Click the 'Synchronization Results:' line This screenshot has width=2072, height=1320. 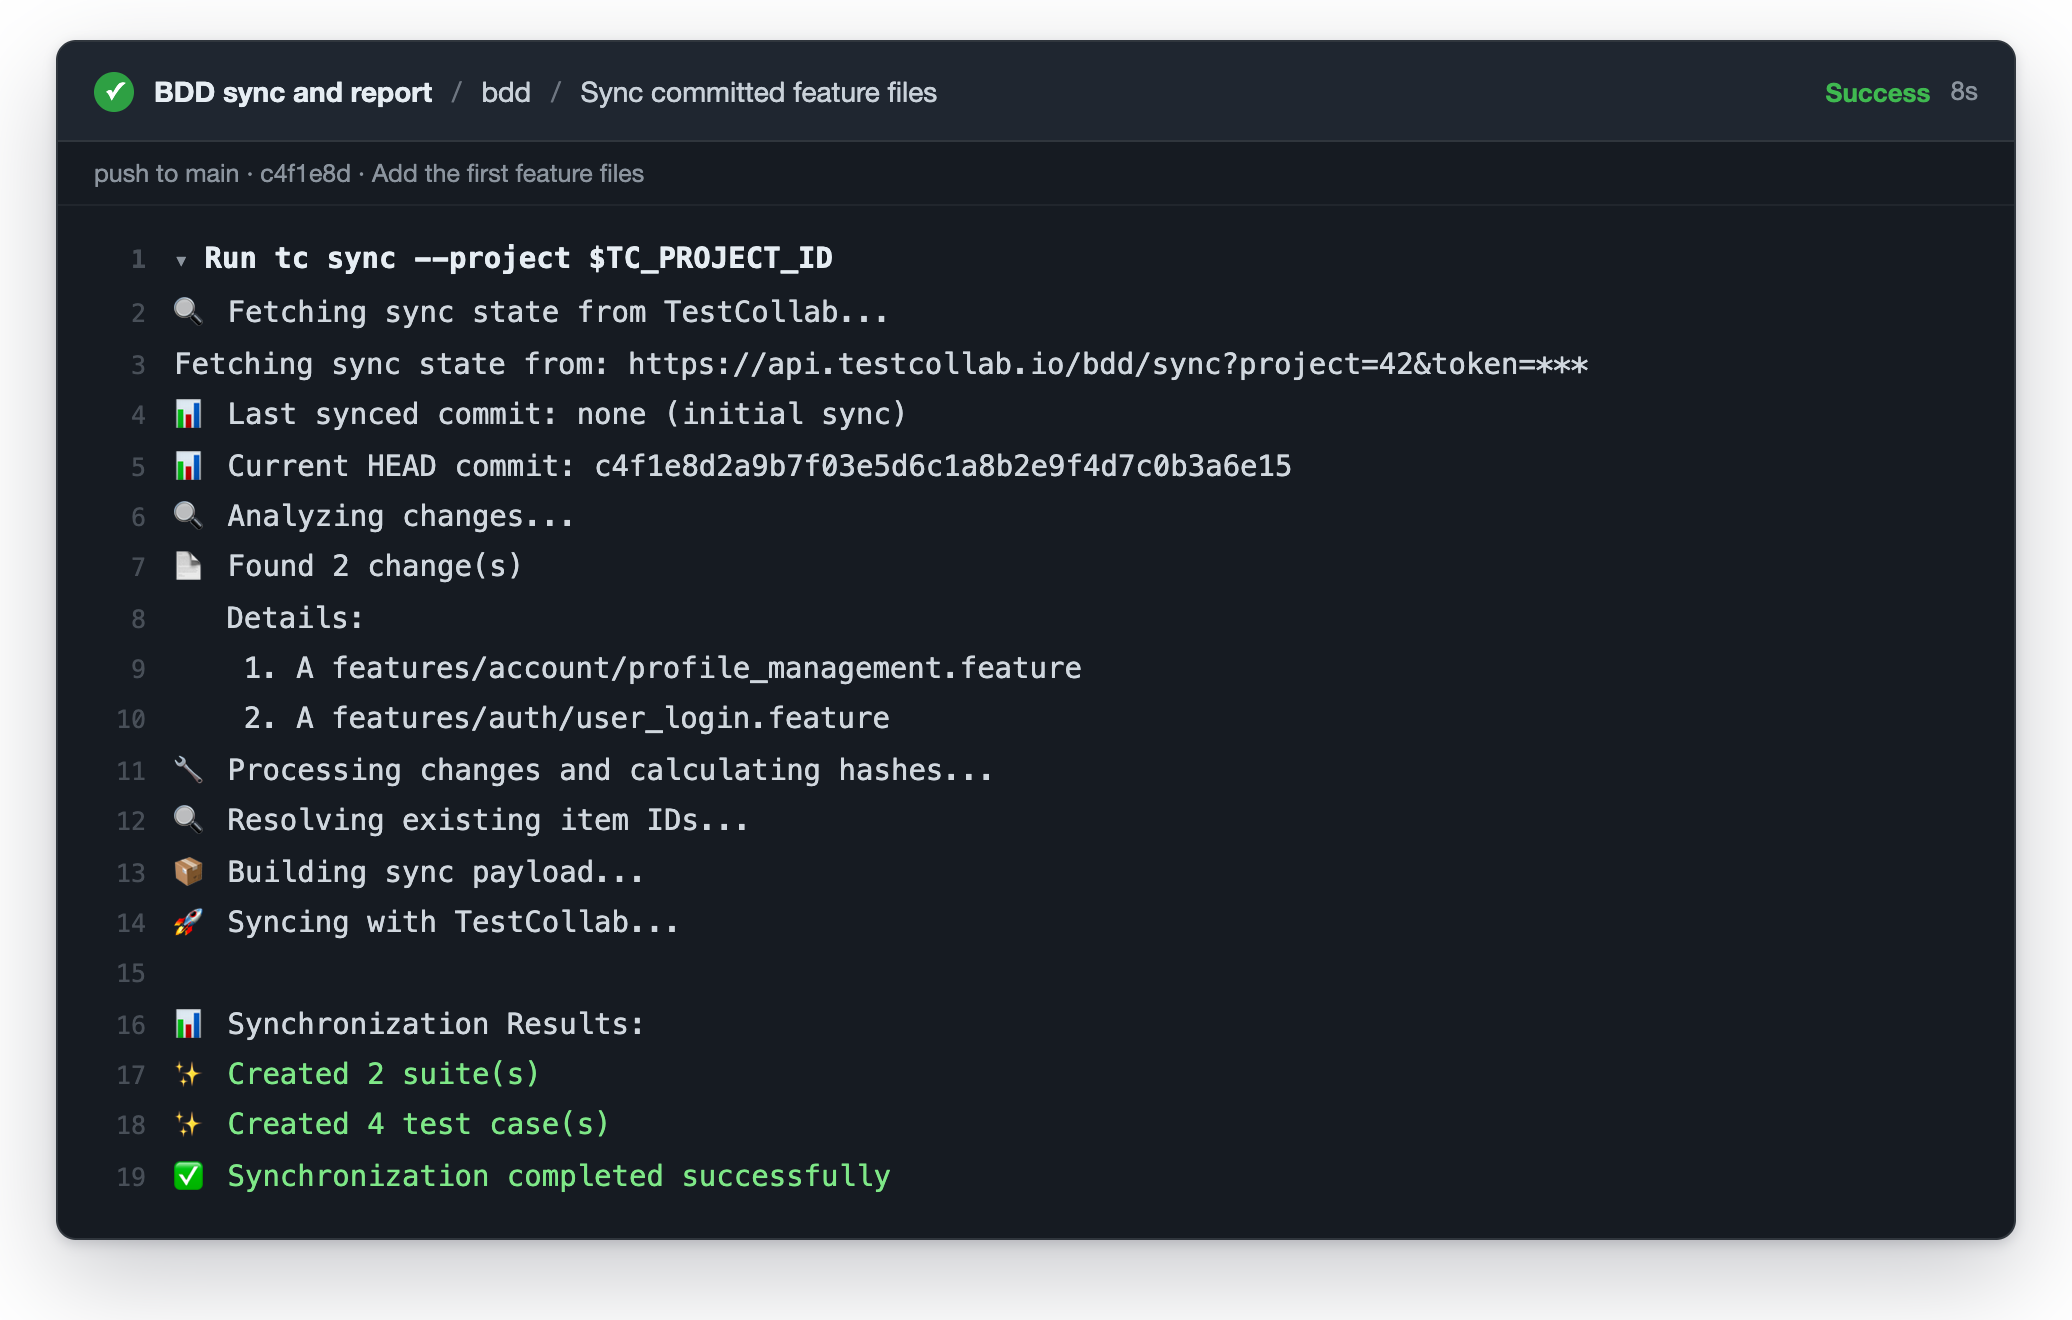pos(436,1024)
